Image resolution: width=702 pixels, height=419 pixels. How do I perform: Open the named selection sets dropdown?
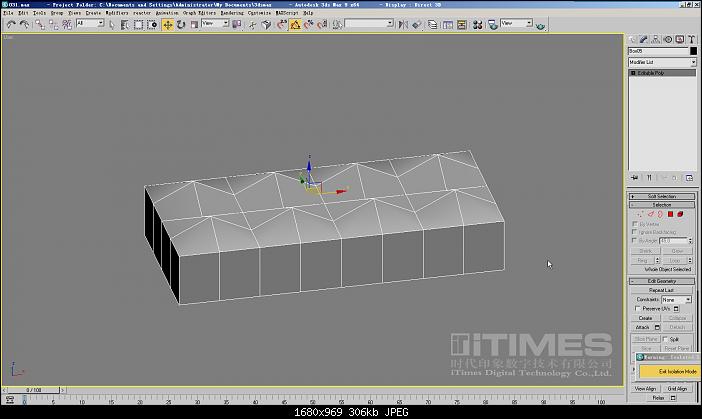[369, 23]
